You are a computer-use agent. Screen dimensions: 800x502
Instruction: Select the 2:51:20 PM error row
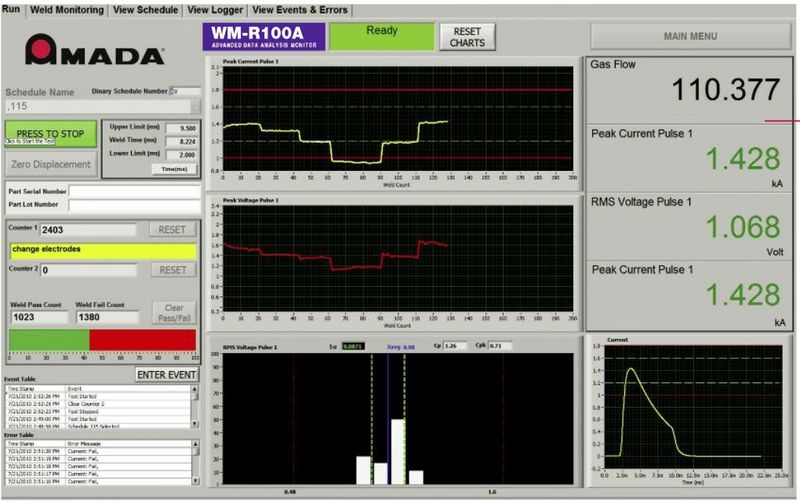click(x=98, y=451)
